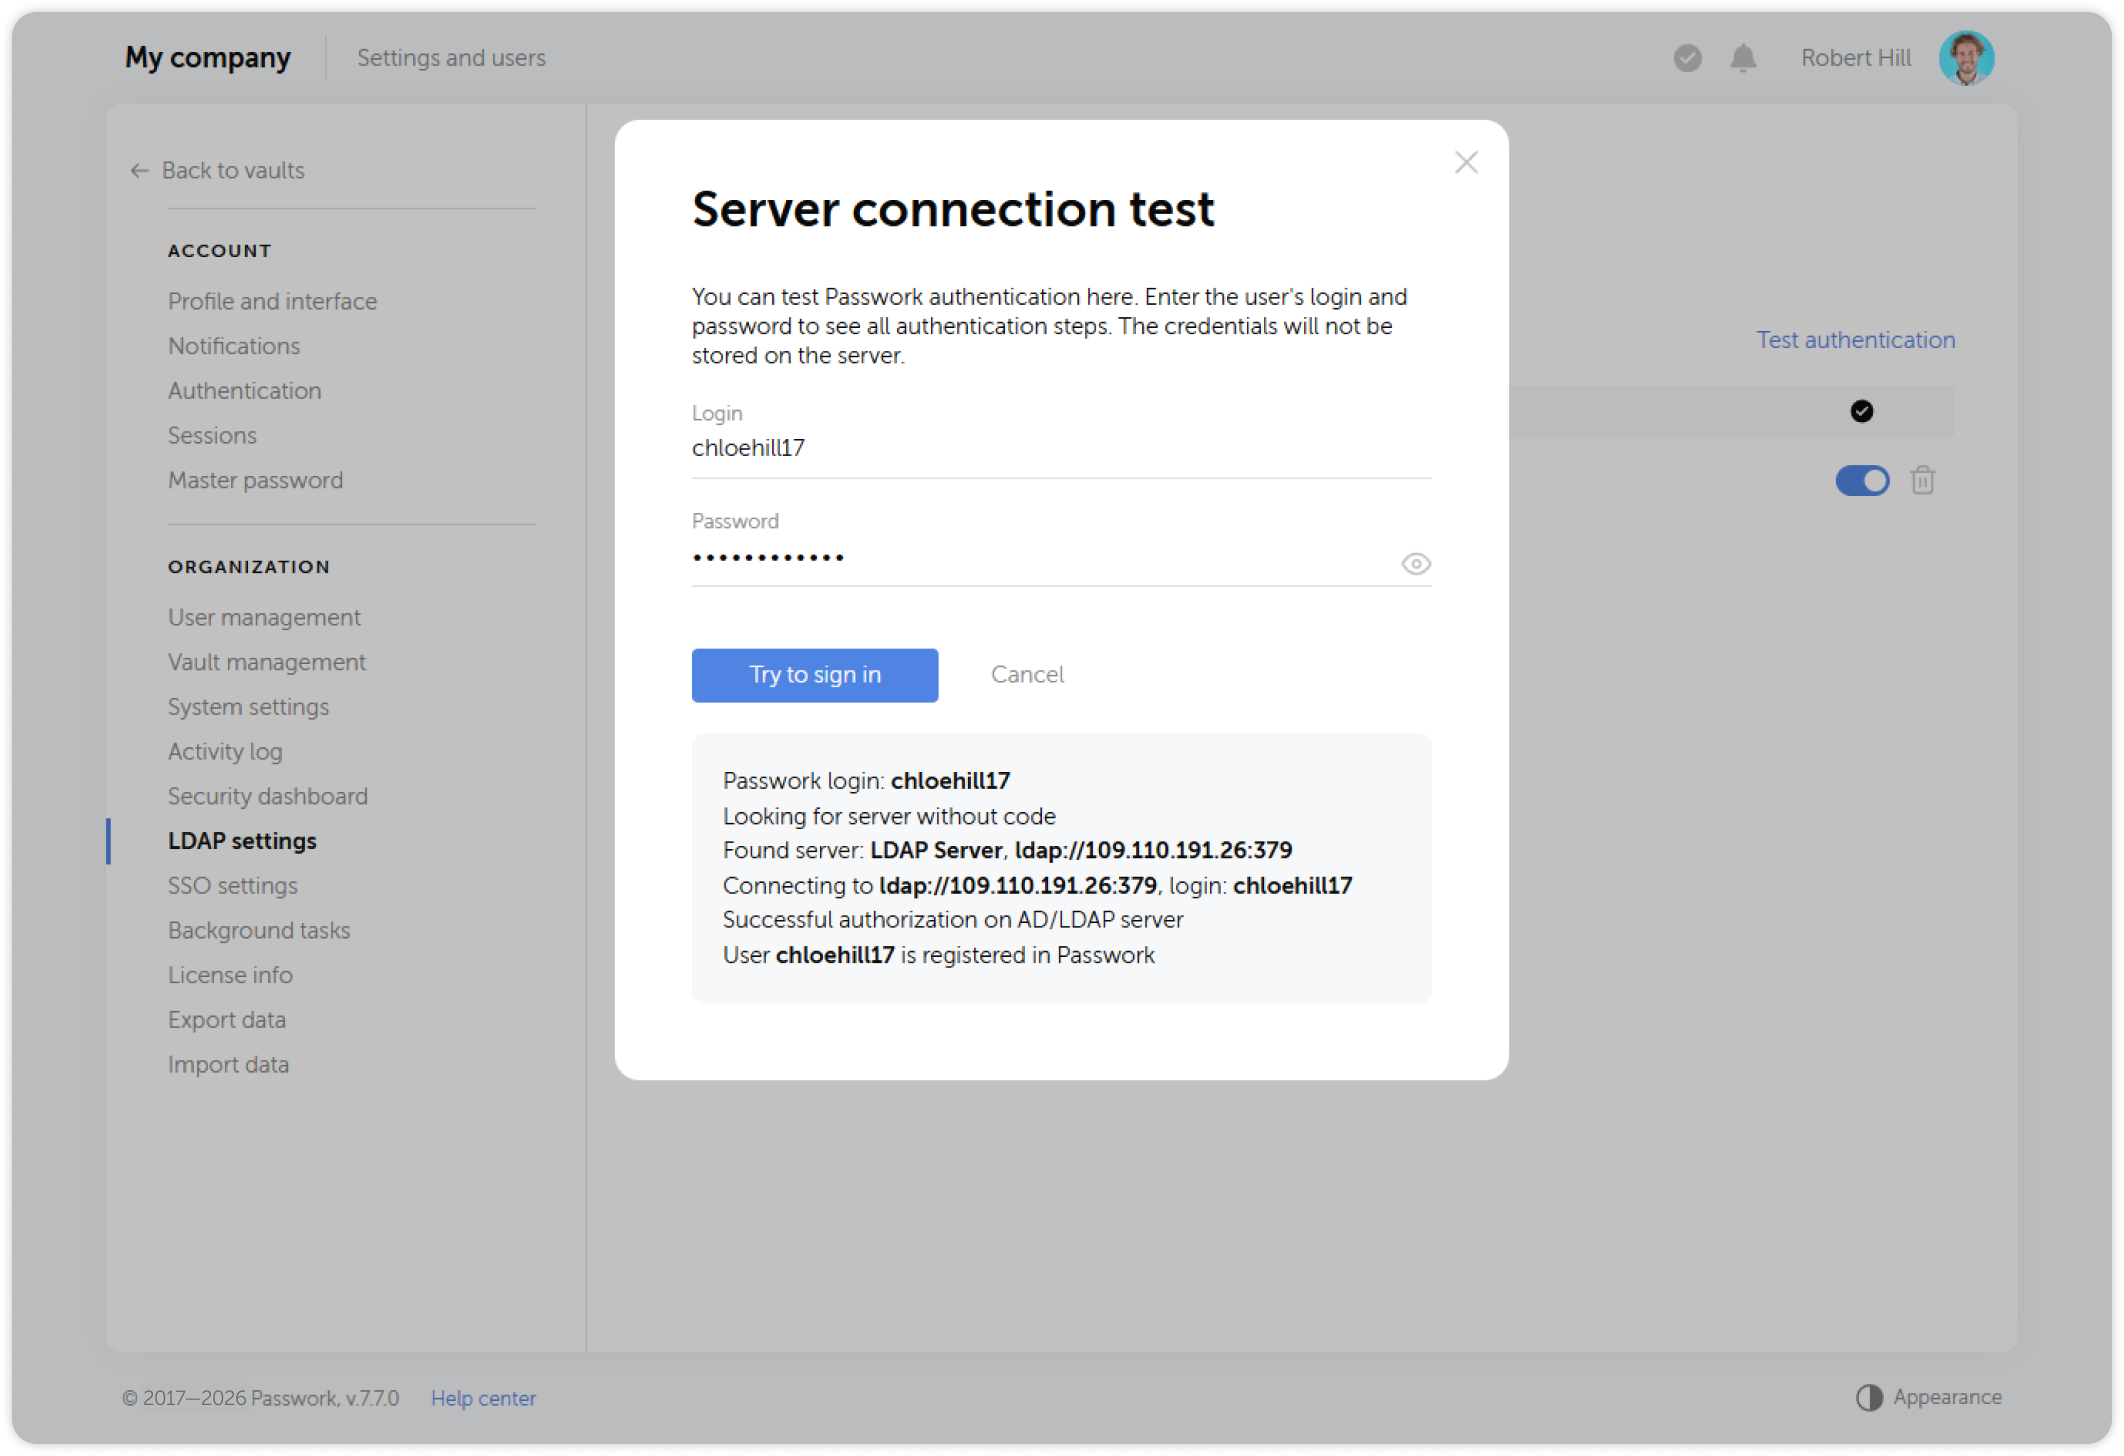This screenshot has width=2124, height=1456.
Task: Click Settings and users header text
Action: tap(451, 58)
